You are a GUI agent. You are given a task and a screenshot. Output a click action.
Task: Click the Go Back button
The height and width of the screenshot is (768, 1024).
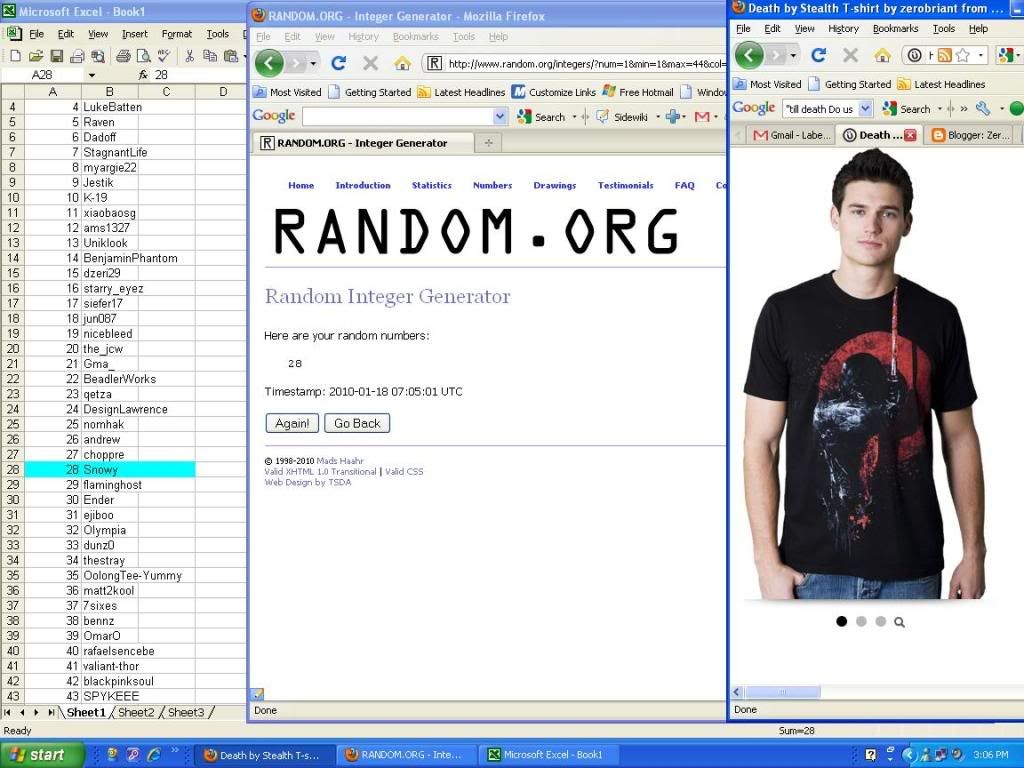pos(357,423)
